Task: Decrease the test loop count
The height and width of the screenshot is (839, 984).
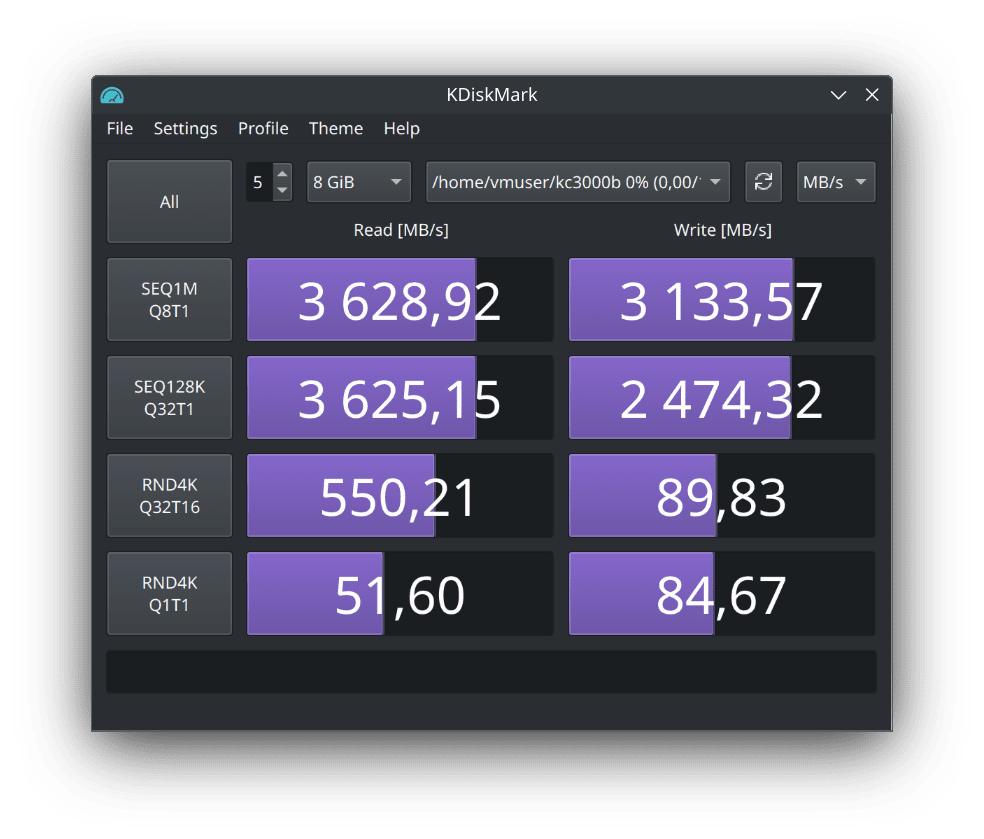Action: (282, 191)
